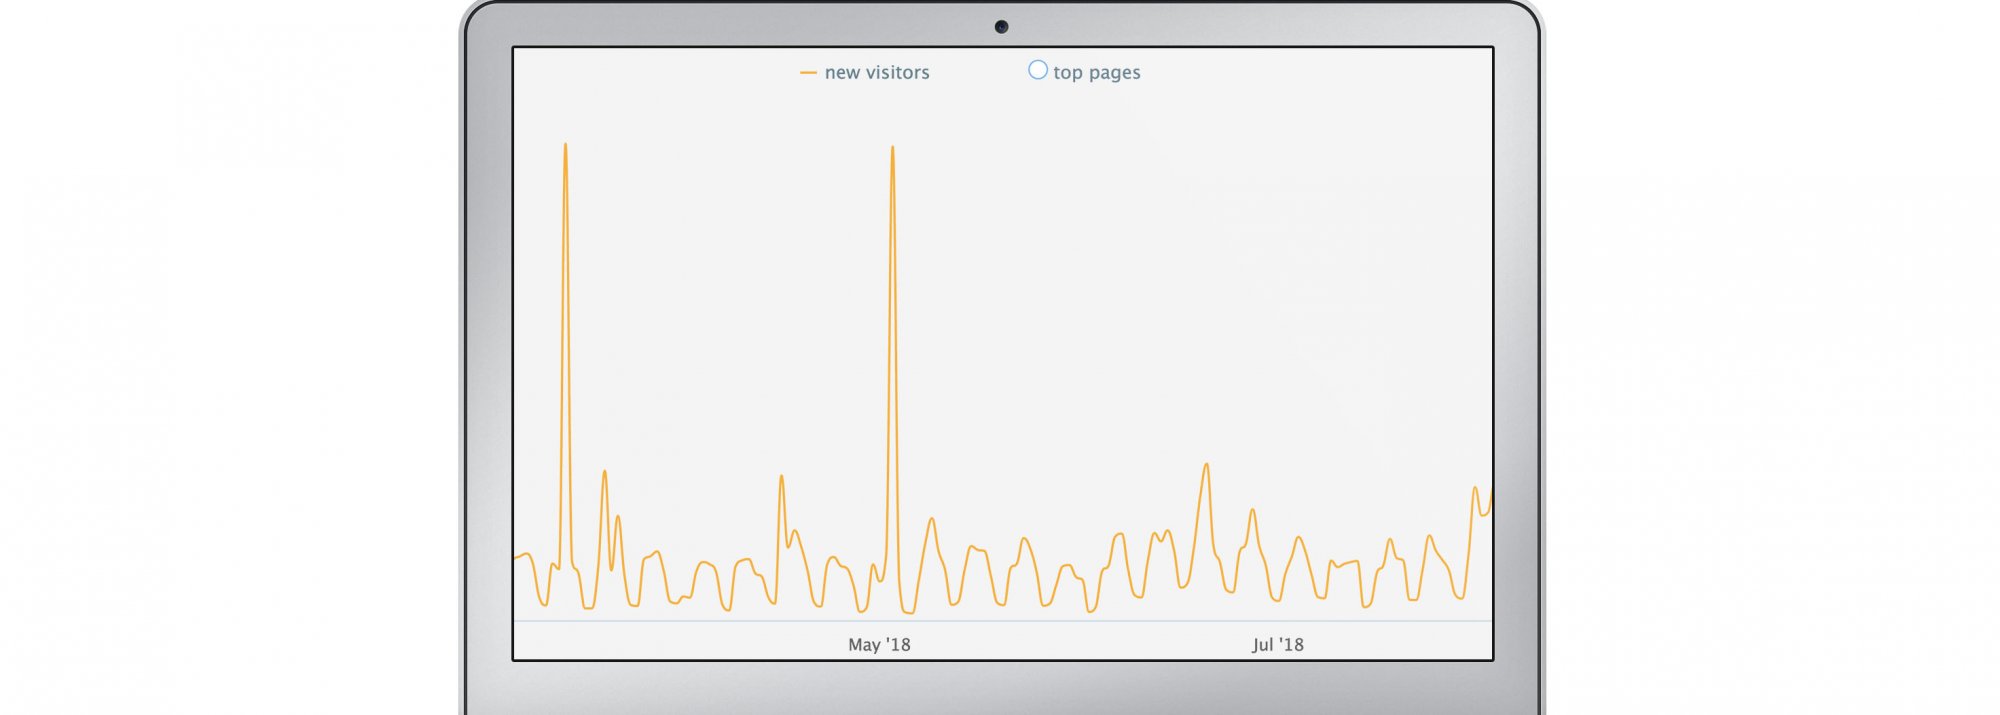
Task: Click the x-axis baseline above May '18
Action: pos(879,621)
